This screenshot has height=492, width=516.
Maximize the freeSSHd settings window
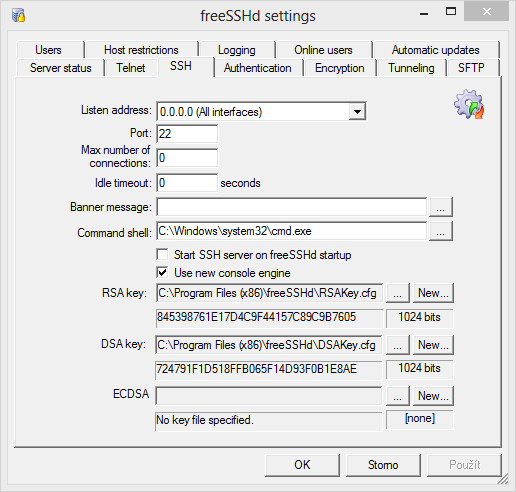pyautogui.click(x=451, y=11)
